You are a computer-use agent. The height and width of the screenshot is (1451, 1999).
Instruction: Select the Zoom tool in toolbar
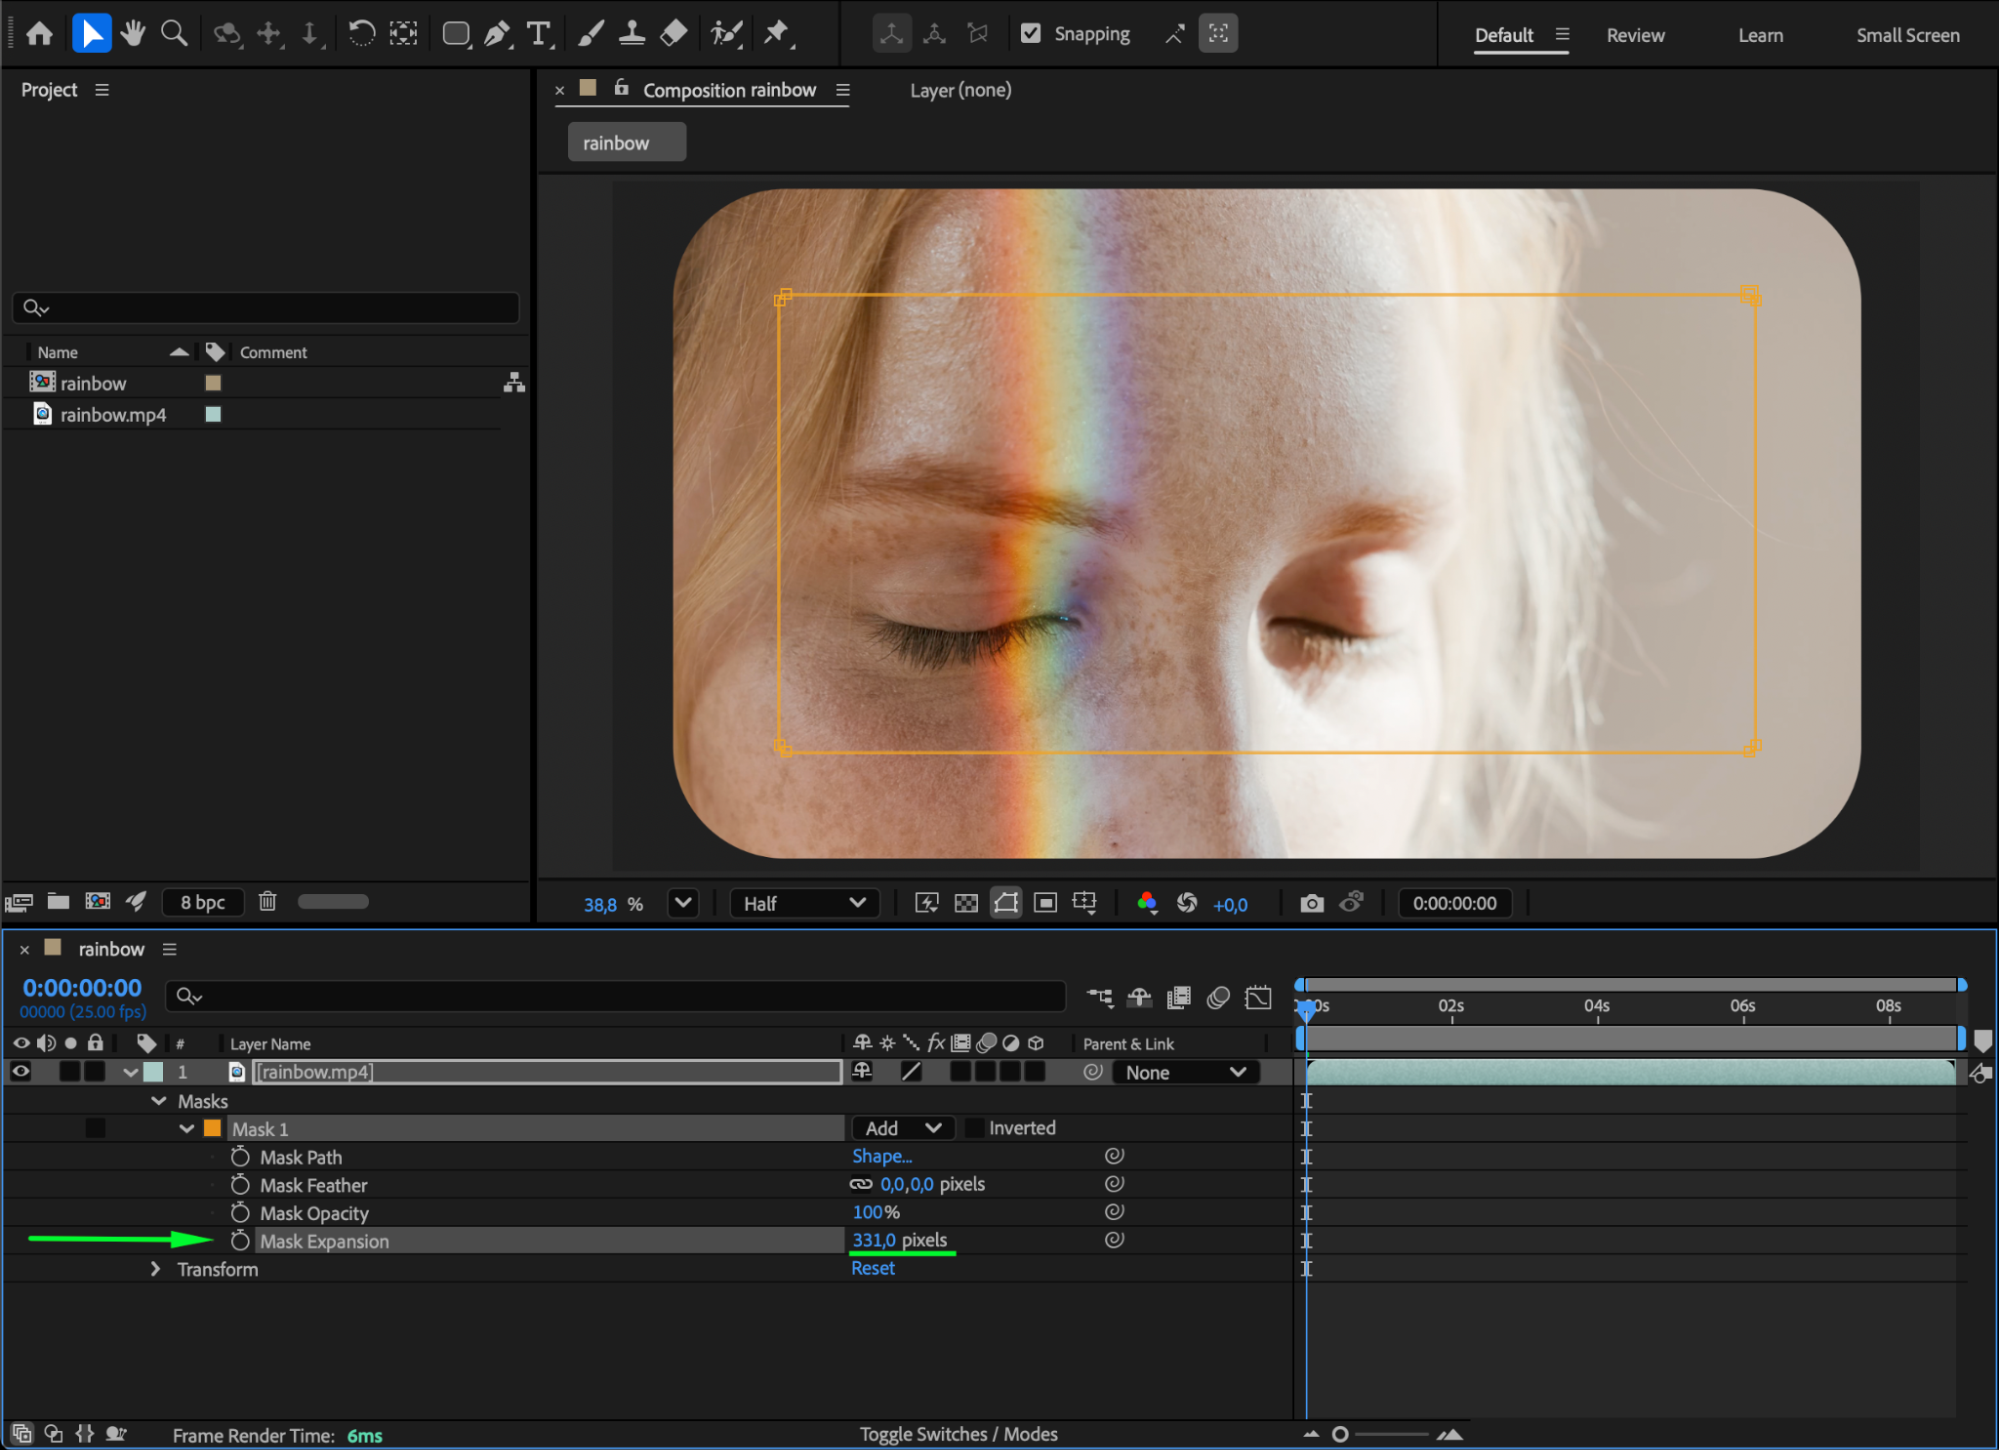pyautogui.click(x=174, y=34)
